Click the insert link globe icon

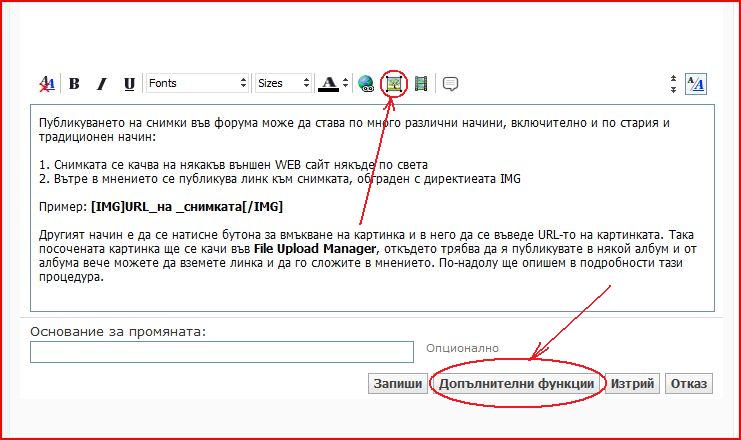tap(366, 84)
